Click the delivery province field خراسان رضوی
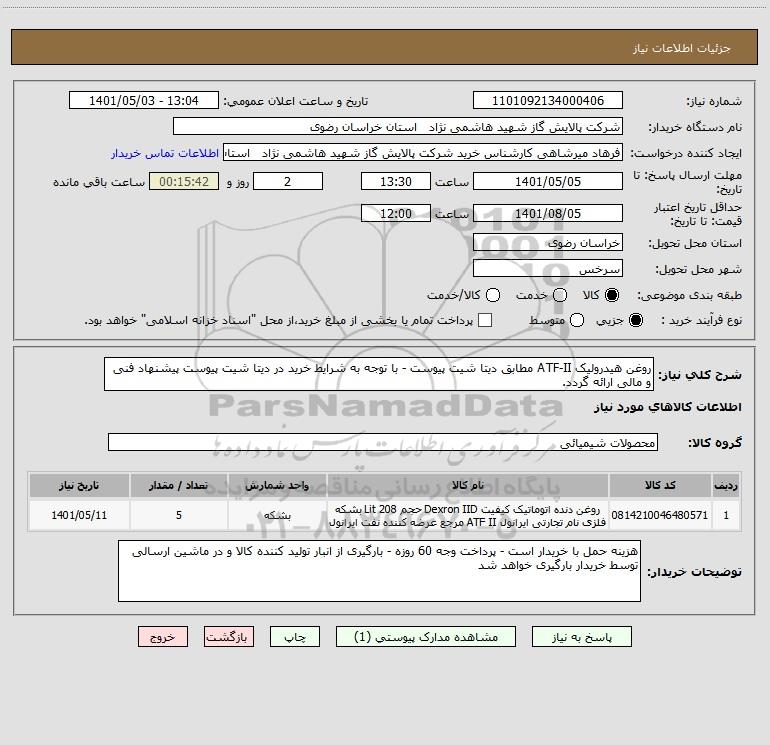This screenshot has width=770, height=745. (548, 243)
